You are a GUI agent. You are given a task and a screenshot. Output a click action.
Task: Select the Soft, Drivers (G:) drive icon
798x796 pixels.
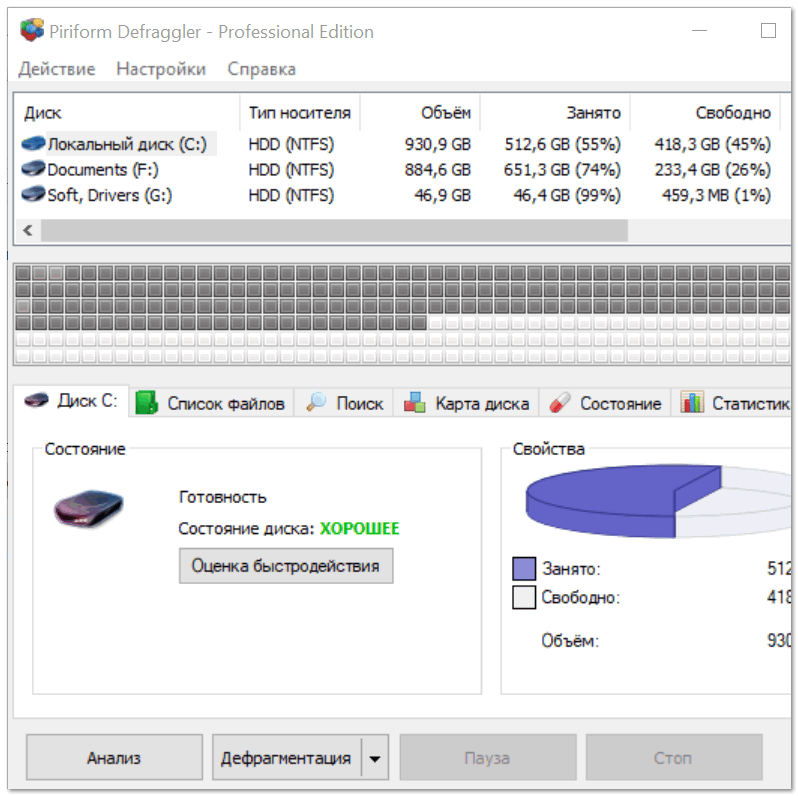[34, 194]
